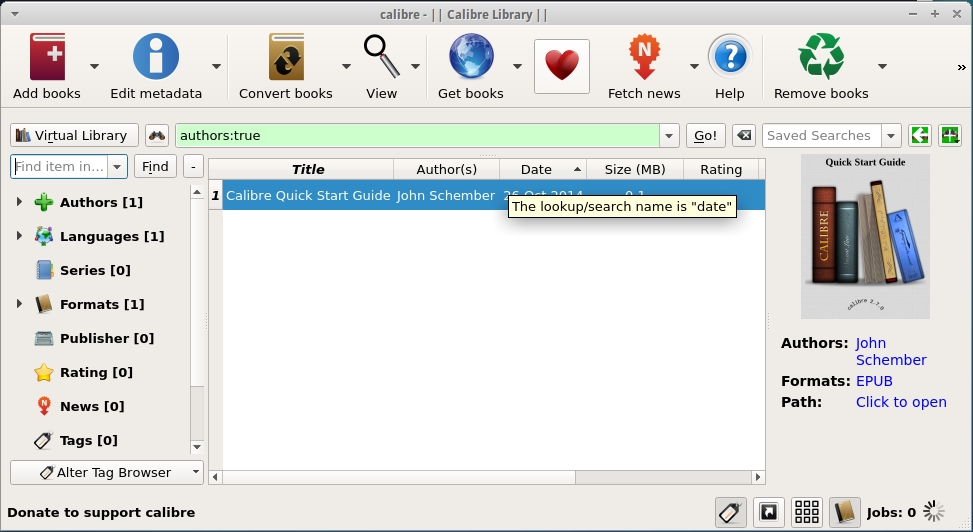Select the Tags category icon

click(43, 440)
